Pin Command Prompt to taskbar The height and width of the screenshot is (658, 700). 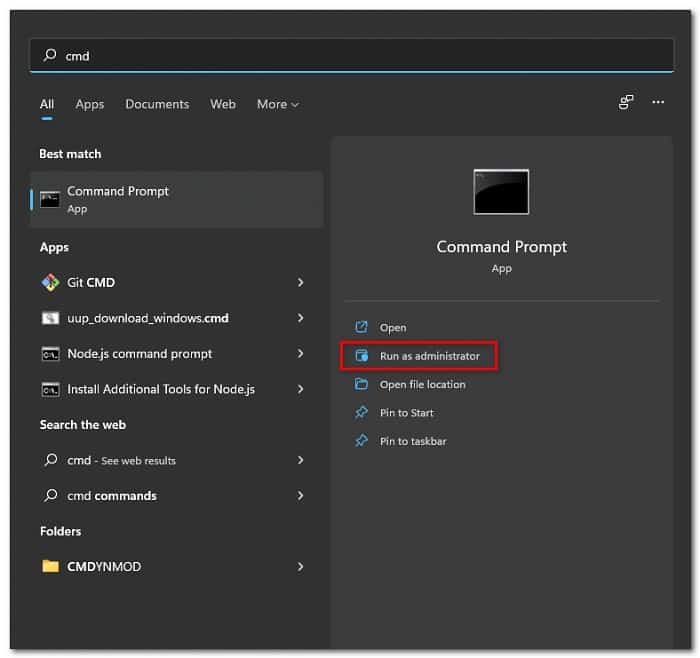(x=412, y=441)
